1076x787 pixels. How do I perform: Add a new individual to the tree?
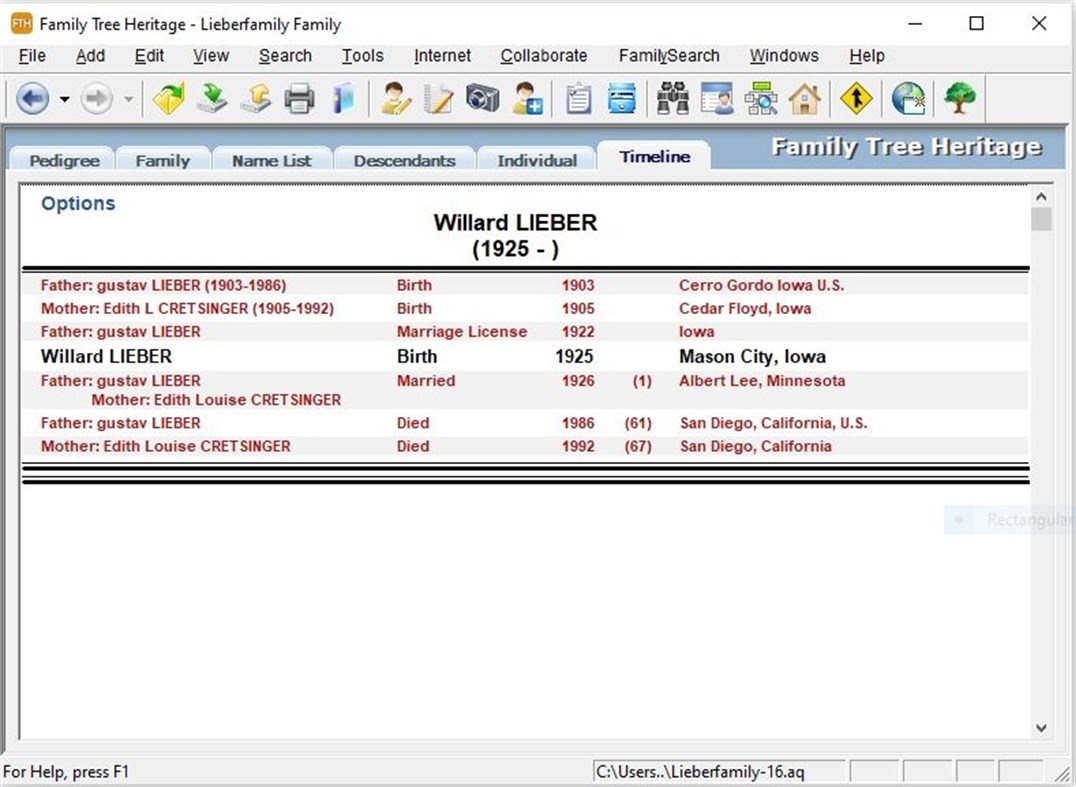coord(528,98)
